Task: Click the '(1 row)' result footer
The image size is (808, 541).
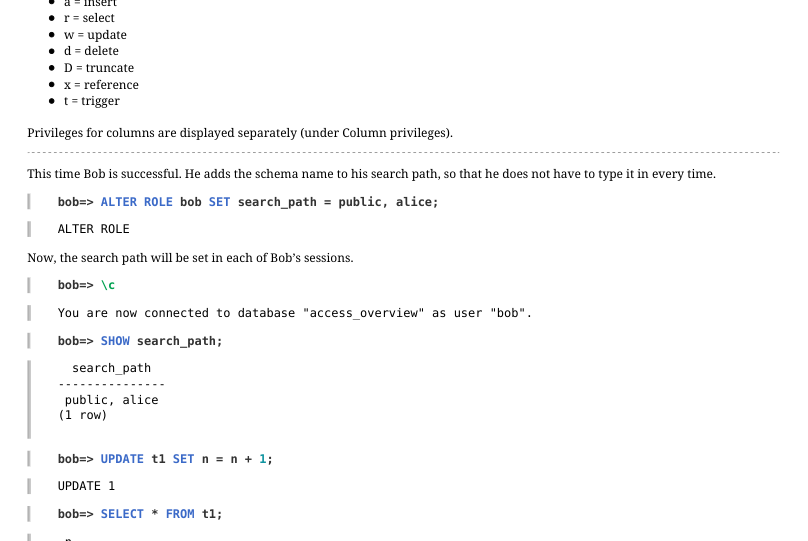Action: [x=82, y=415]
